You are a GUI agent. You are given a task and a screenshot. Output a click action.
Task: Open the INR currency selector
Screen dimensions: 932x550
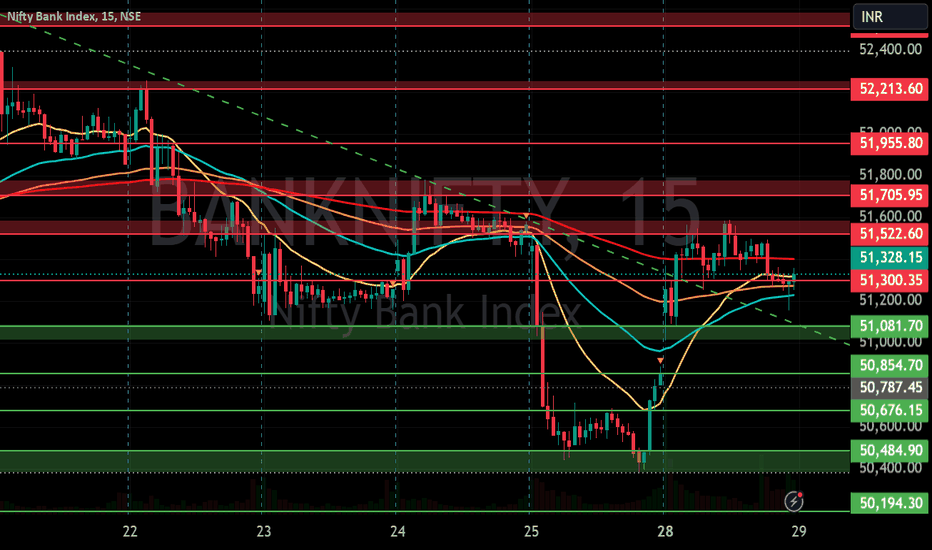coord(889,17)
